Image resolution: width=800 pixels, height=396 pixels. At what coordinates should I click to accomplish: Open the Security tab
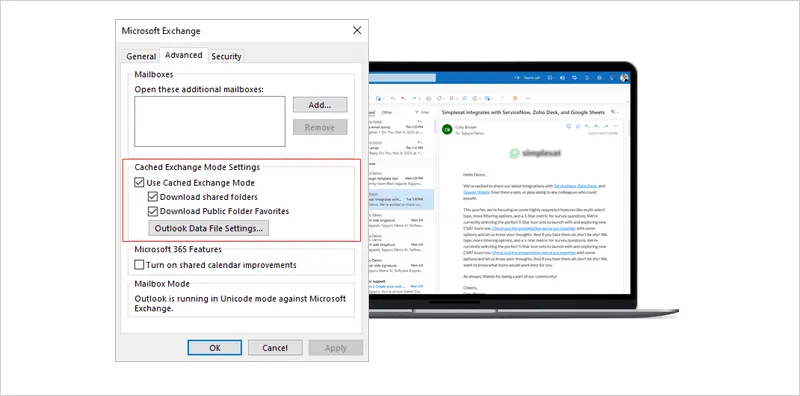point(226,57)
